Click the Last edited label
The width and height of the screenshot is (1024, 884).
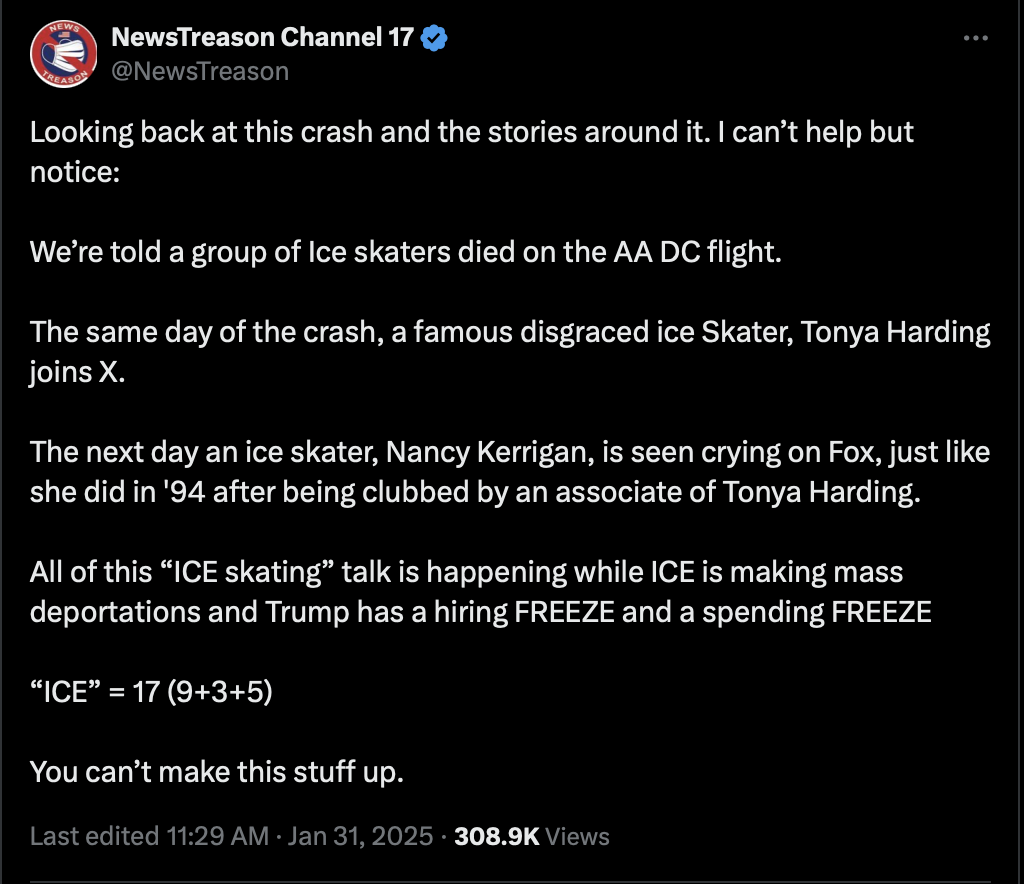point(94,836)
